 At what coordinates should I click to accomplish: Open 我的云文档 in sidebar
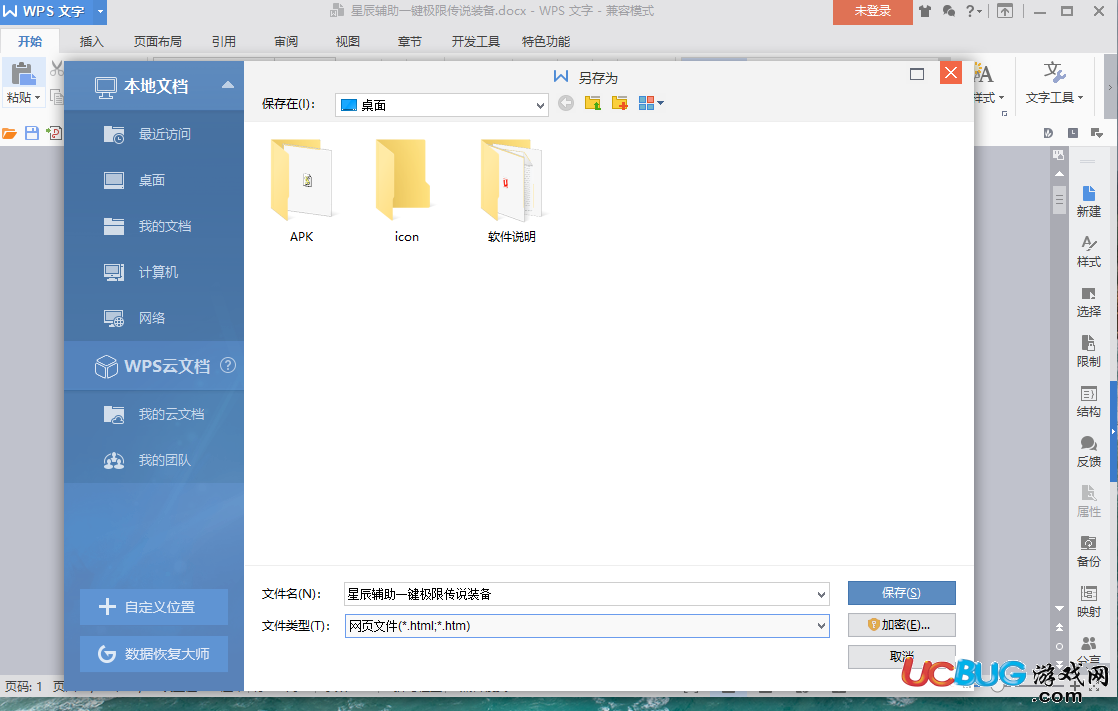(154, 414)
